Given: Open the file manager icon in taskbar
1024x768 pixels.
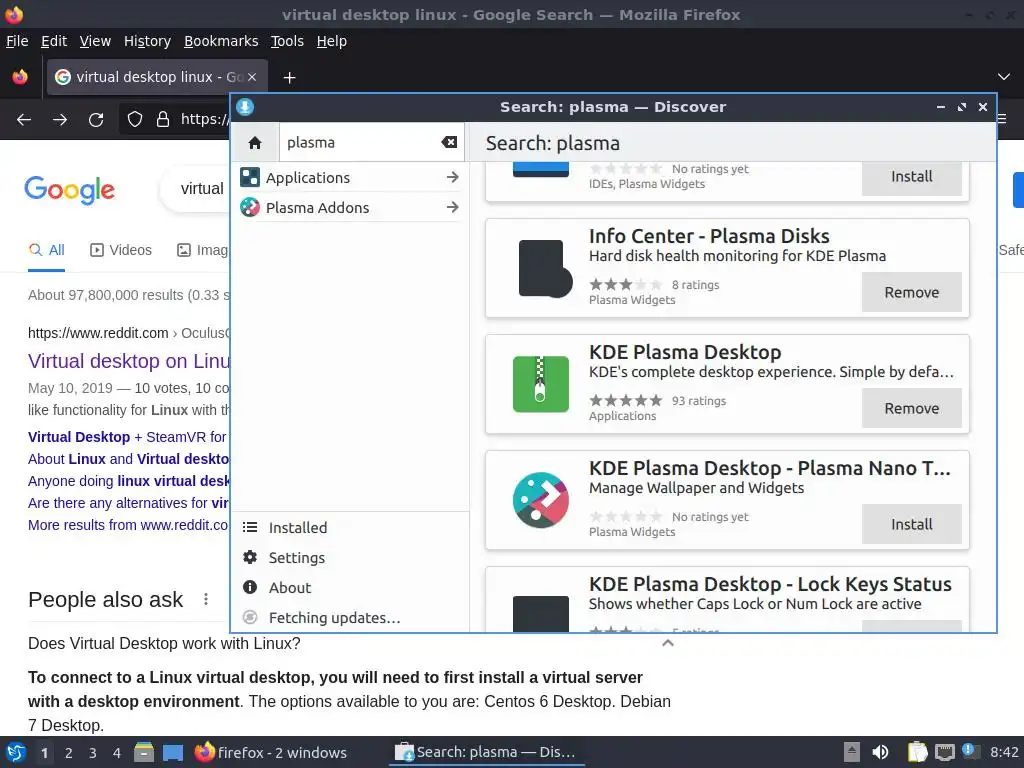Looking at the screenshot, I should pos(144,752).
